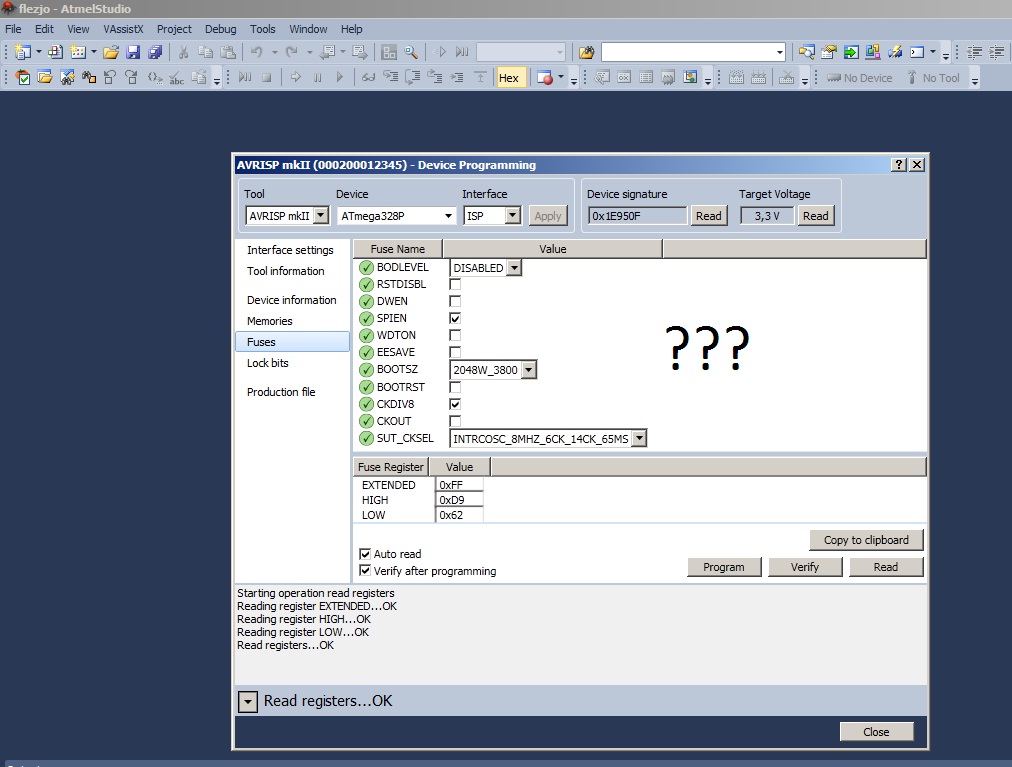Uncheck the SPIEN fuse checkbox
This screenshot has height=767, width=1012.
455,318
